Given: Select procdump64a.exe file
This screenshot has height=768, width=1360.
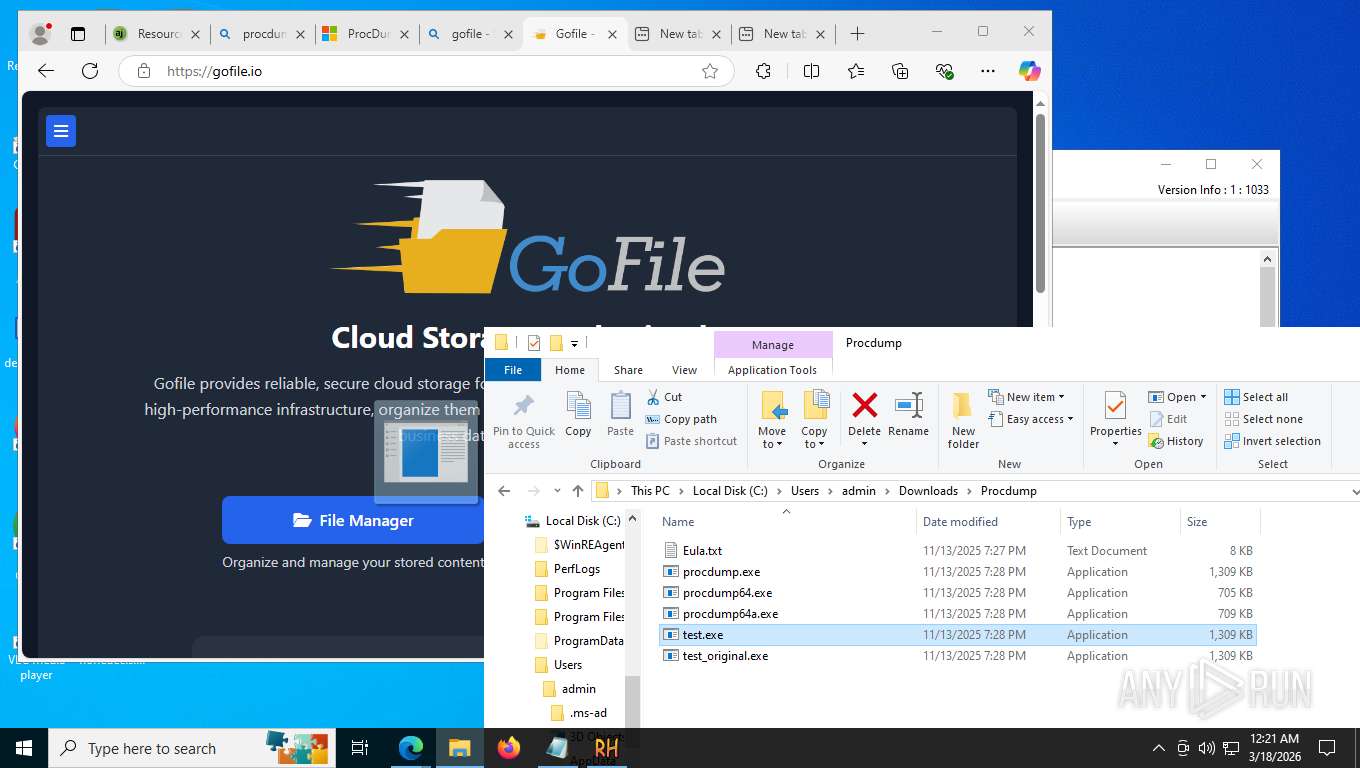Looking at the screenshot, I should [x=730, y=614].
